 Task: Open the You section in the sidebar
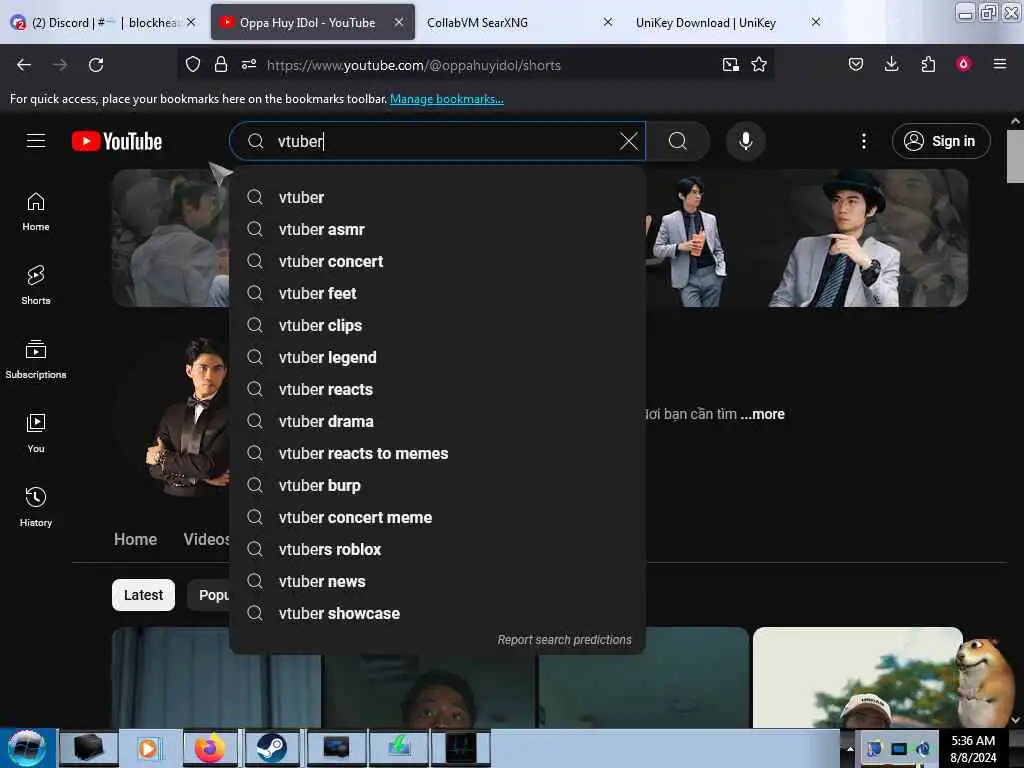coord(36,434)
